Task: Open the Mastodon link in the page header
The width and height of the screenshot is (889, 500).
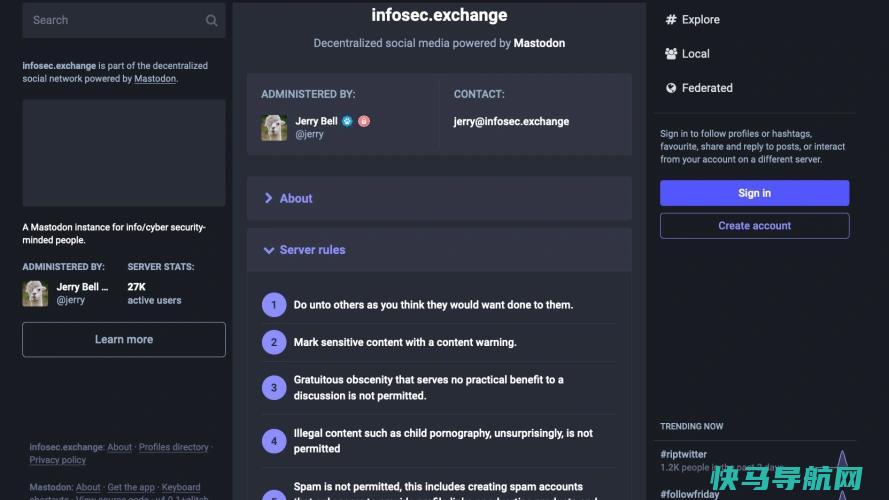Action: click(x=539, y=43)
